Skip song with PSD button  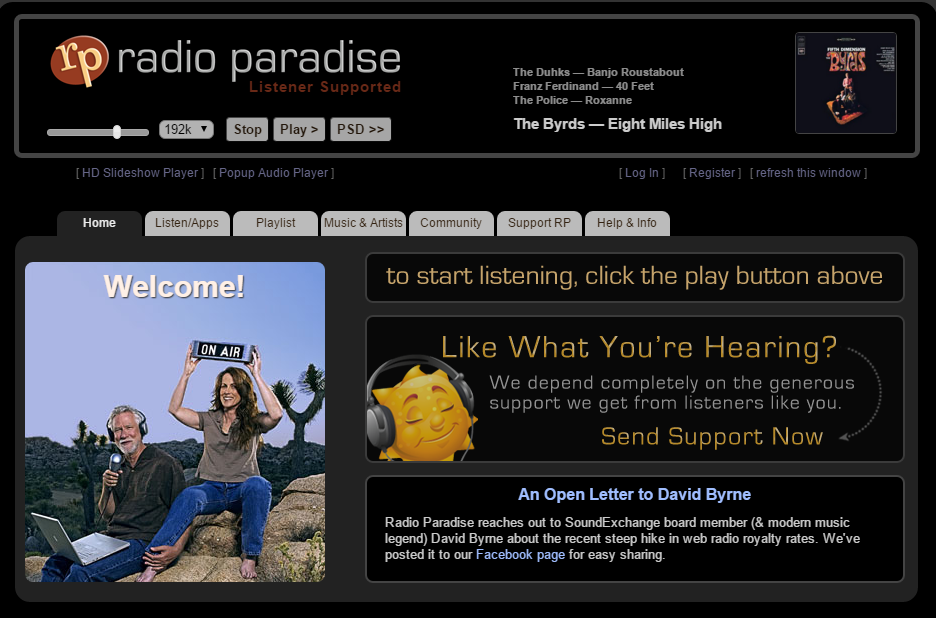361,130
